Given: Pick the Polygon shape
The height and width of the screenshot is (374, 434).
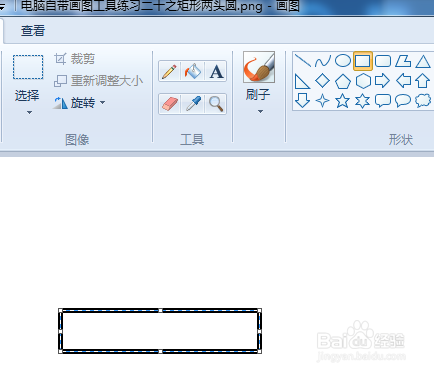Looking at the screenshot, I should coord(403,61).
